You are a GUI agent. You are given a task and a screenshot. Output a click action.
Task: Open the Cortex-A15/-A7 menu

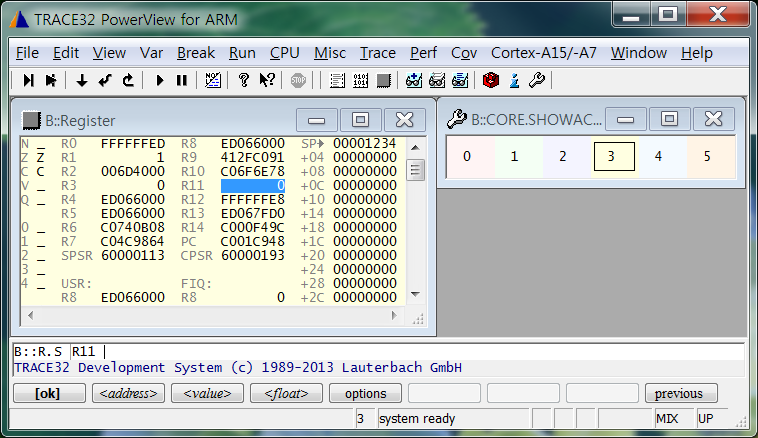point(544,53)
